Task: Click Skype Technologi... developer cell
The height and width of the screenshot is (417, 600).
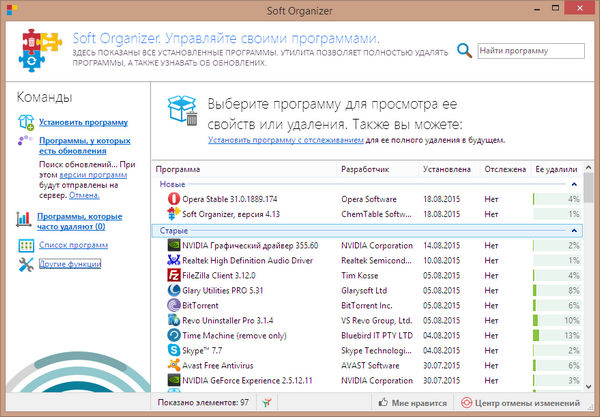Action: click(376, 350)
